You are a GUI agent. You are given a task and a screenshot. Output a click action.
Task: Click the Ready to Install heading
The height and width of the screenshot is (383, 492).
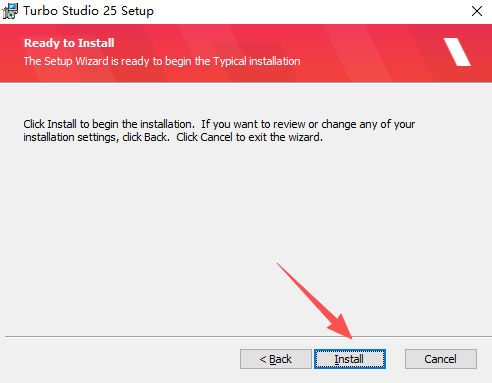coord(69,43)
